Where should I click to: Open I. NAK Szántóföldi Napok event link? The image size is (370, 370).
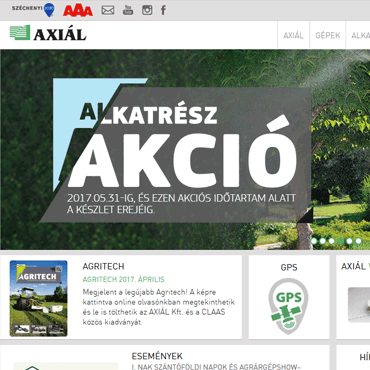pos(216,367)
